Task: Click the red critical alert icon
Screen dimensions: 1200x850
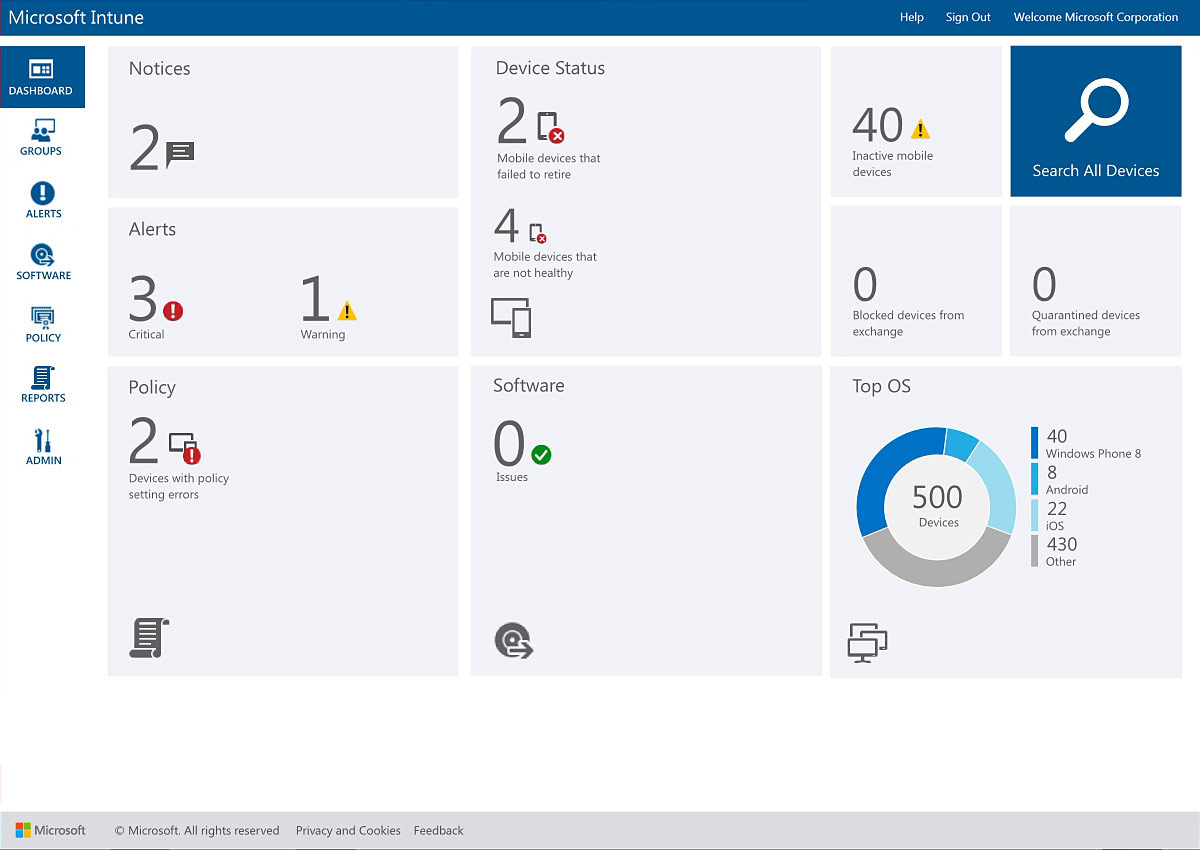Action: point(173,311)
